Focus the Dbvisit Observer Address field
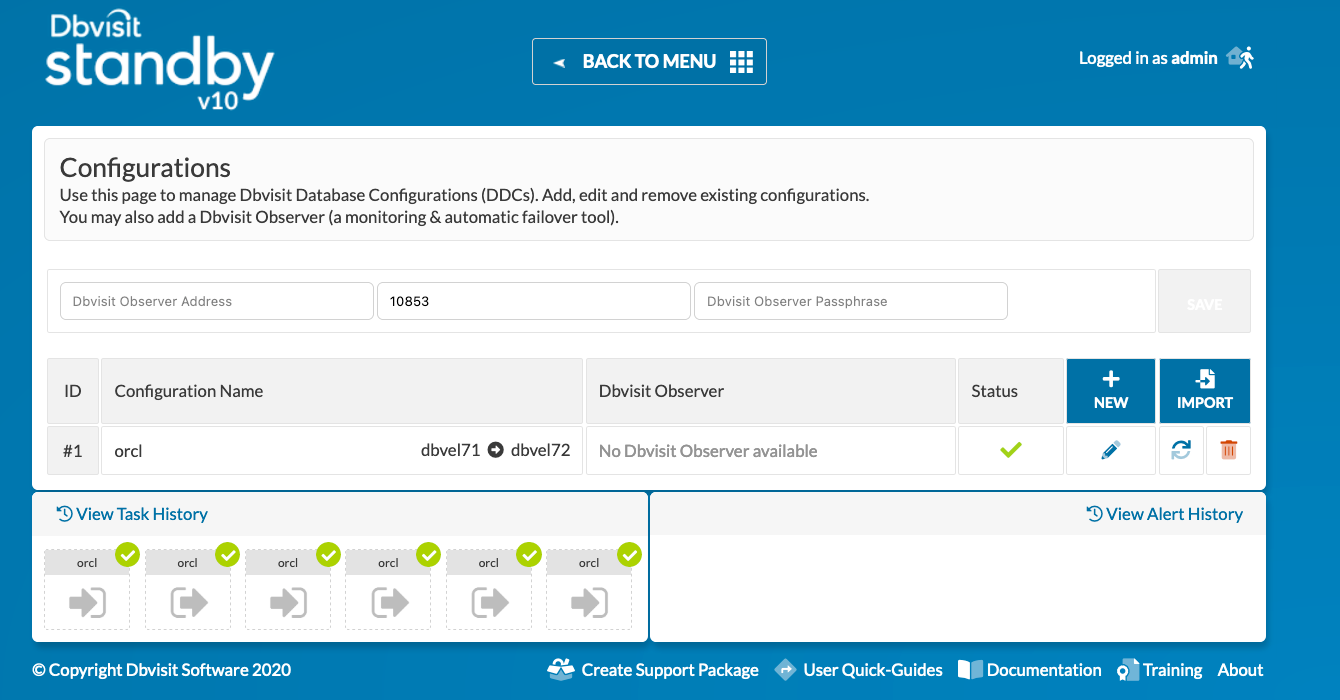This screenshot has height=700, width=1340. tap(217, 301)
